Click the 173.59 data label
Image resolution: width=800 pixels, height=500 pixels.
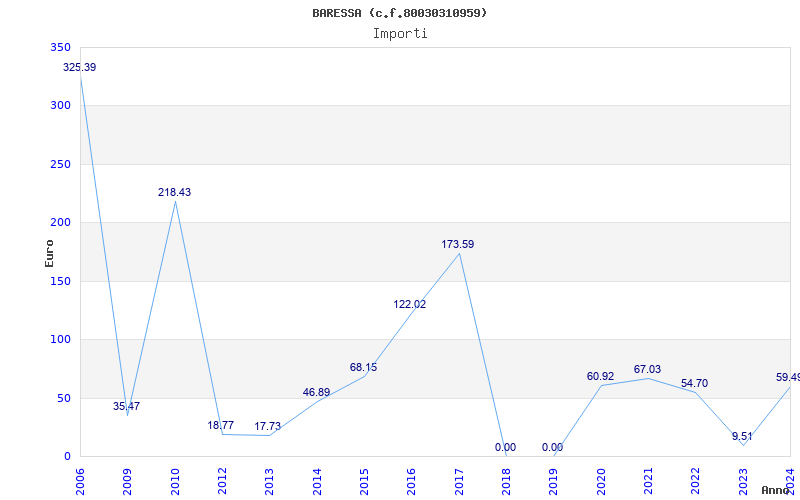(458, 244)
